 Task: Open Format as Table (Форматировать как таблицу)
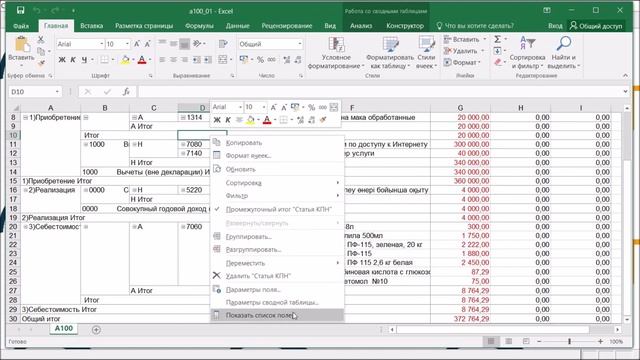coord(390,53)
